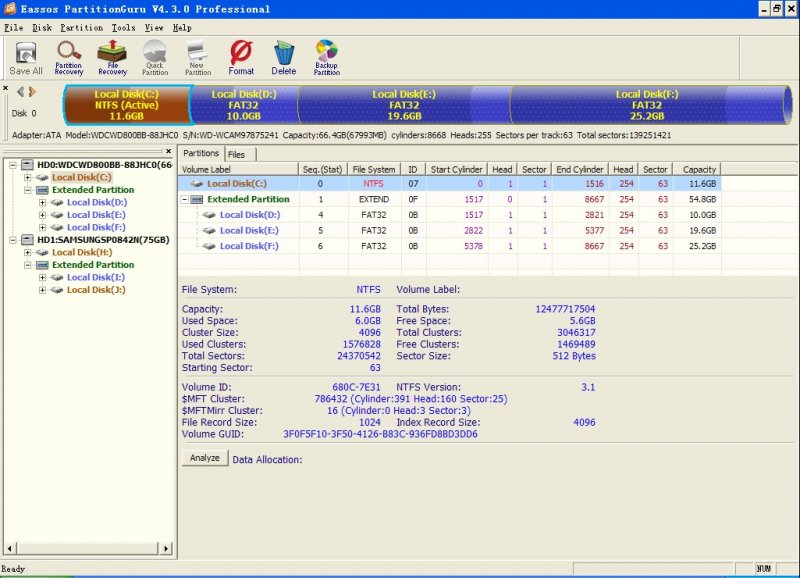The image size is (800, 578).
Task: Switch to the Files tab
Action: [x=236, y=154]
